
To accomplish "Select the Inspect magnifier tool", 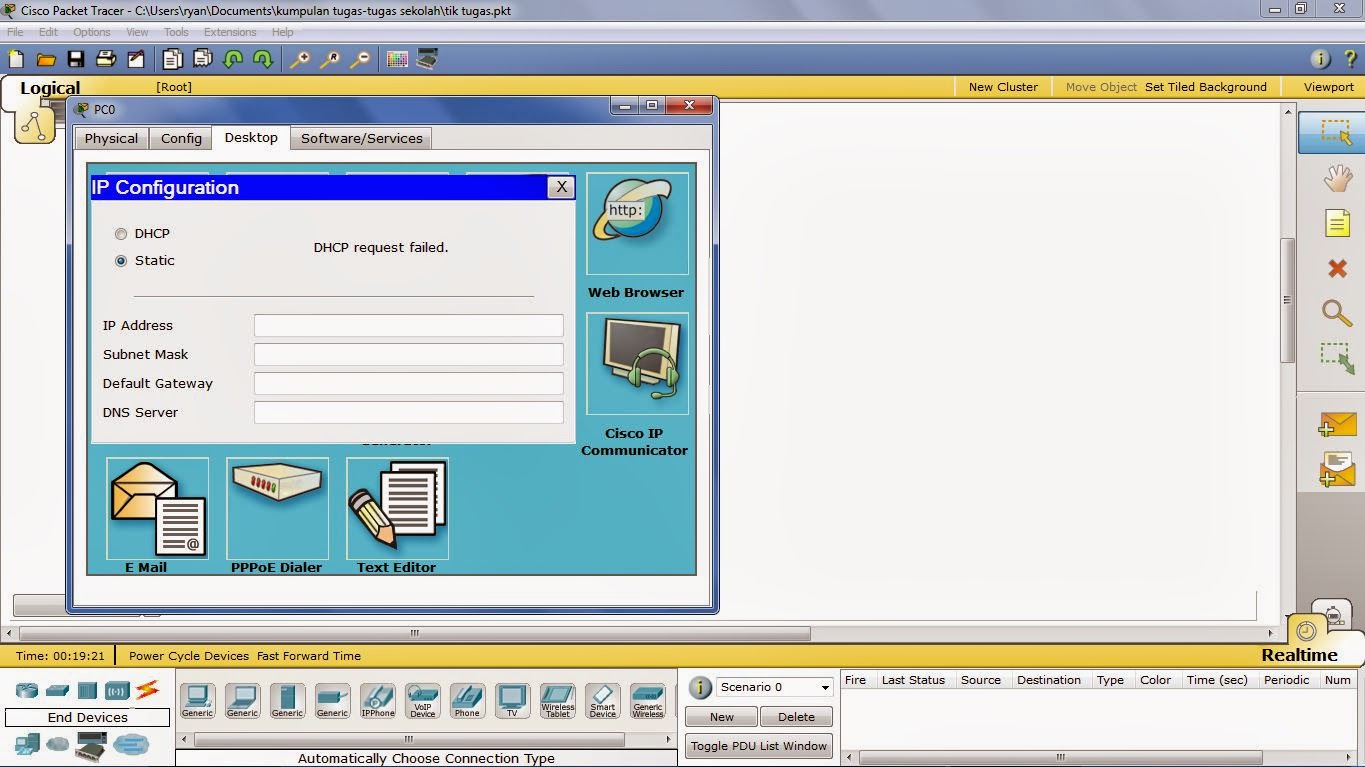I will tap(1337, 312).
